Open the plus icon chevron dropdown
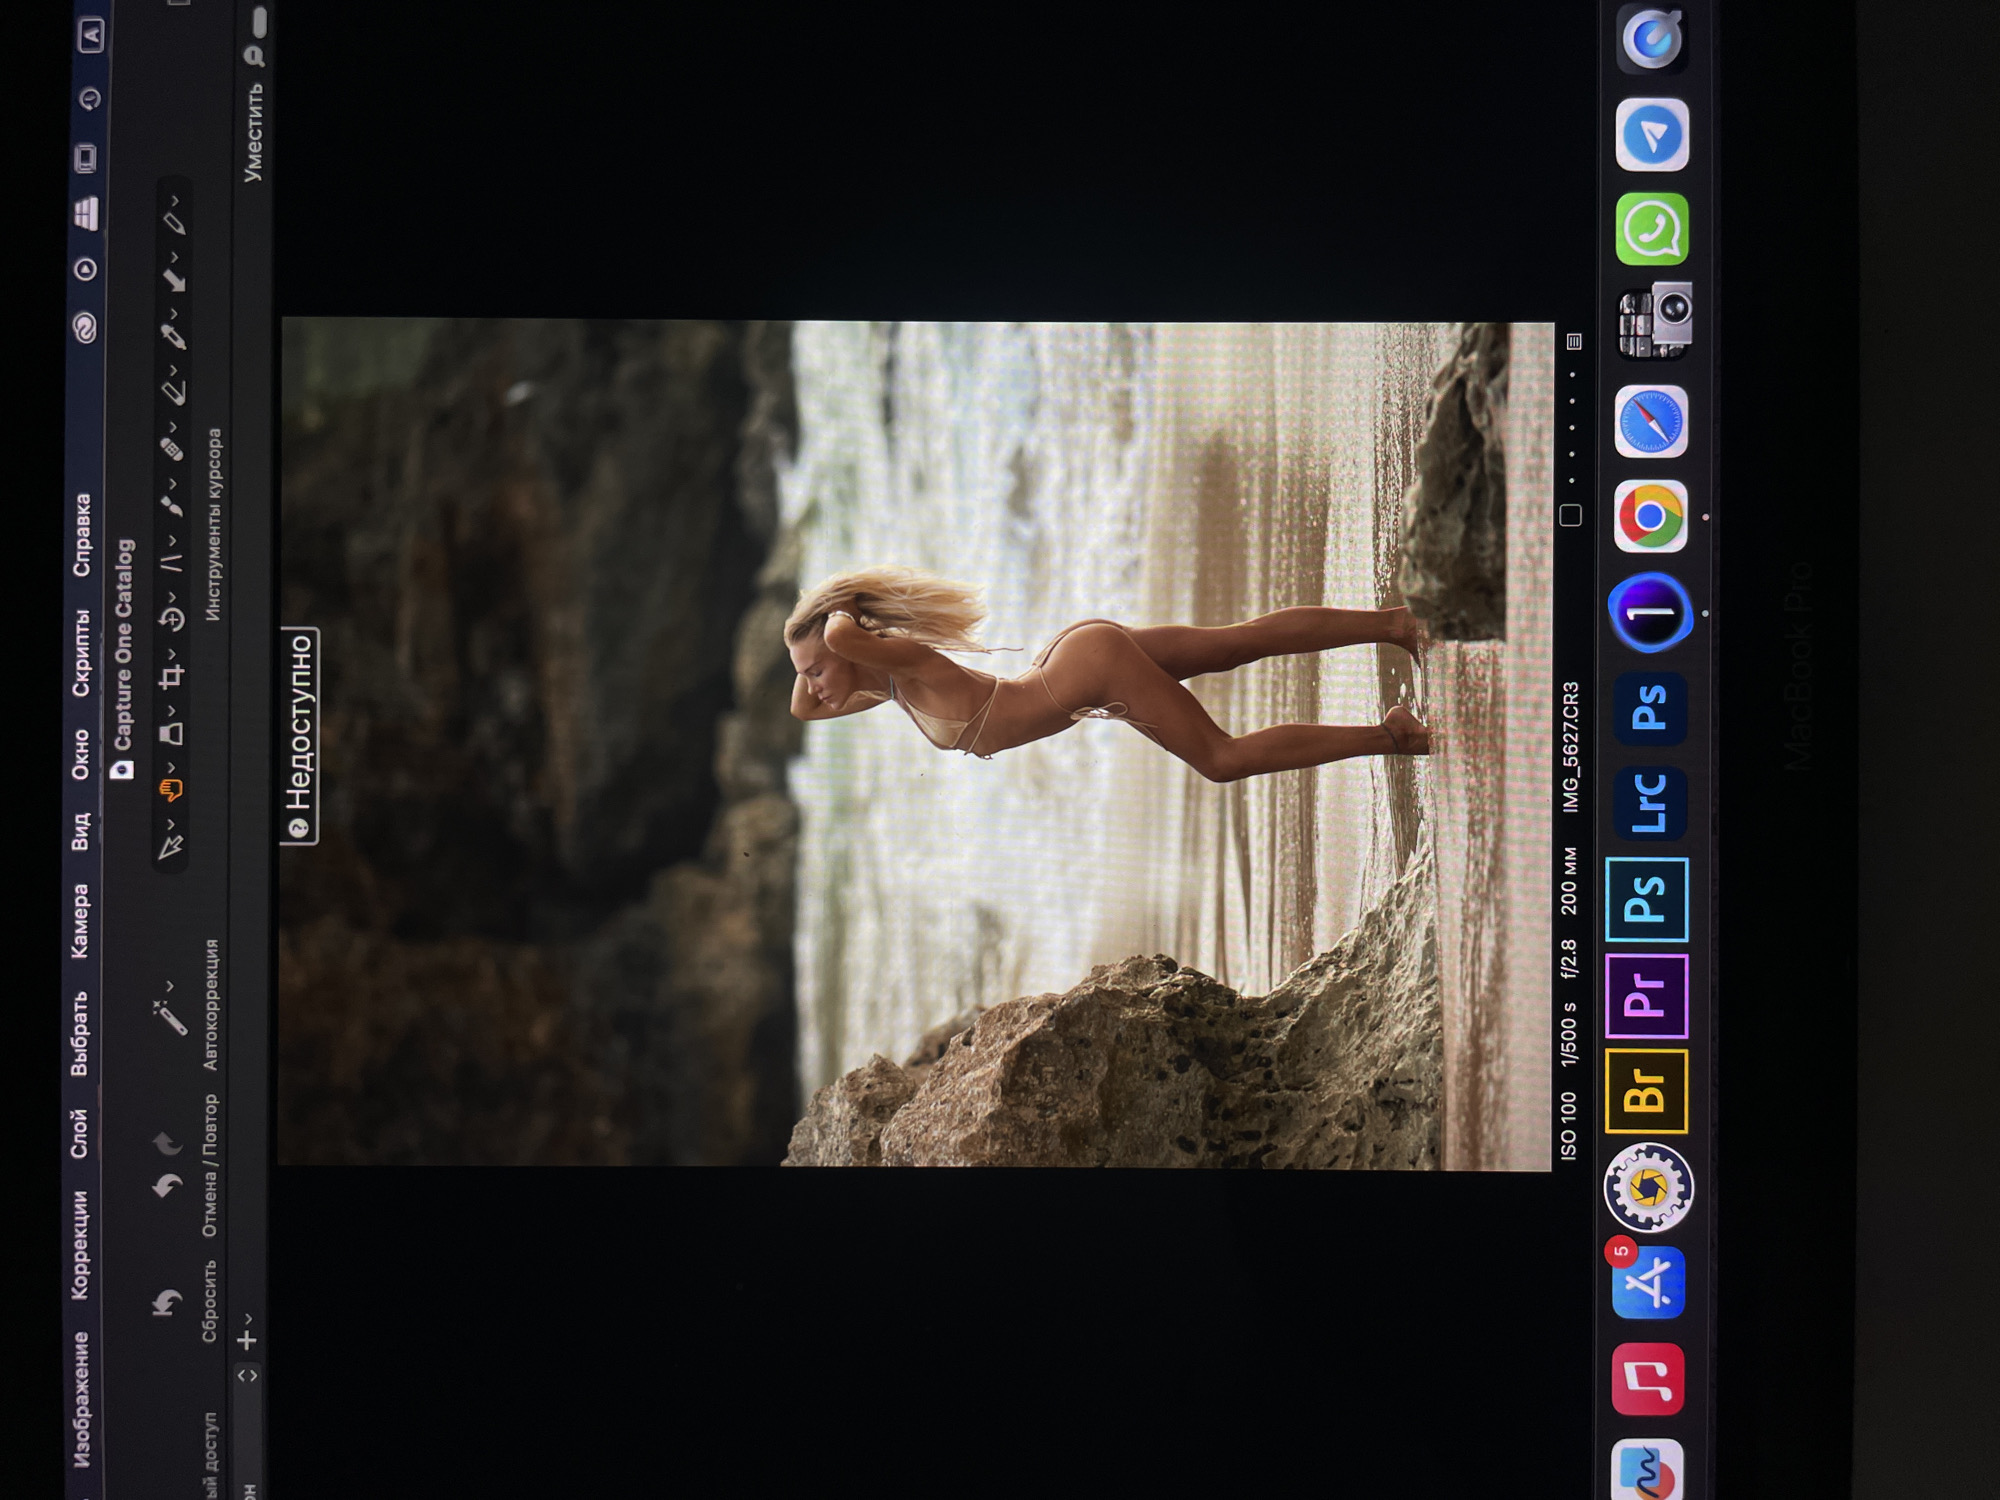Image resolution: width=2000 pixels, height=1500 pixels. [247, 1319]
